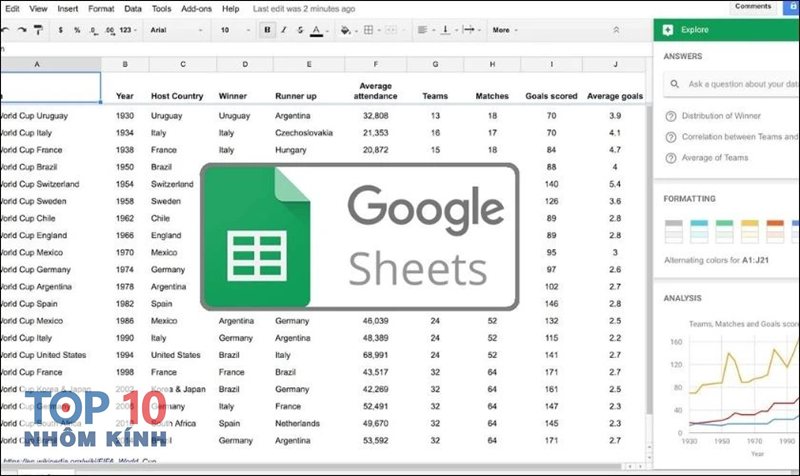Apply the orange alternating colors swatch
800x476 pixels.
tap(774, 231)
